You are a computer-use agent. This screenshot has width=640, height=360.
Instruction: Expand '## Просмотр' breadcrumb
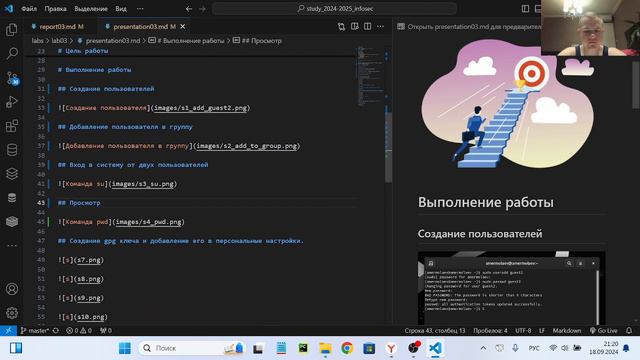(257, 41)
